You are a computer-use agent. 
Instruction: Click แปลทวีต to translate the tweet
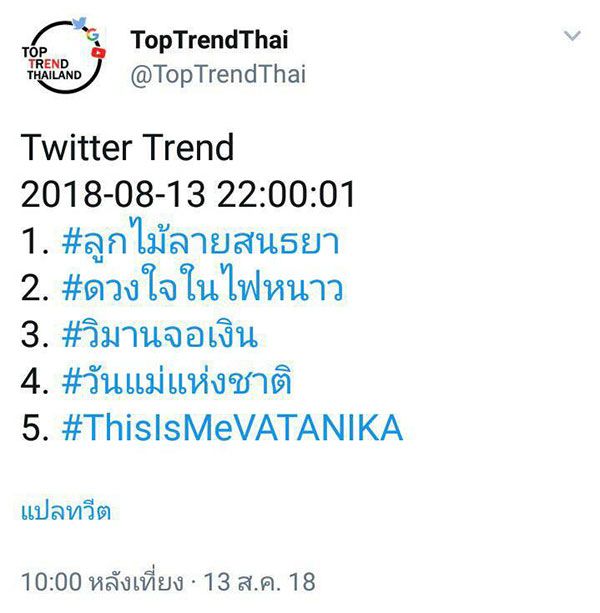(66, 512)
